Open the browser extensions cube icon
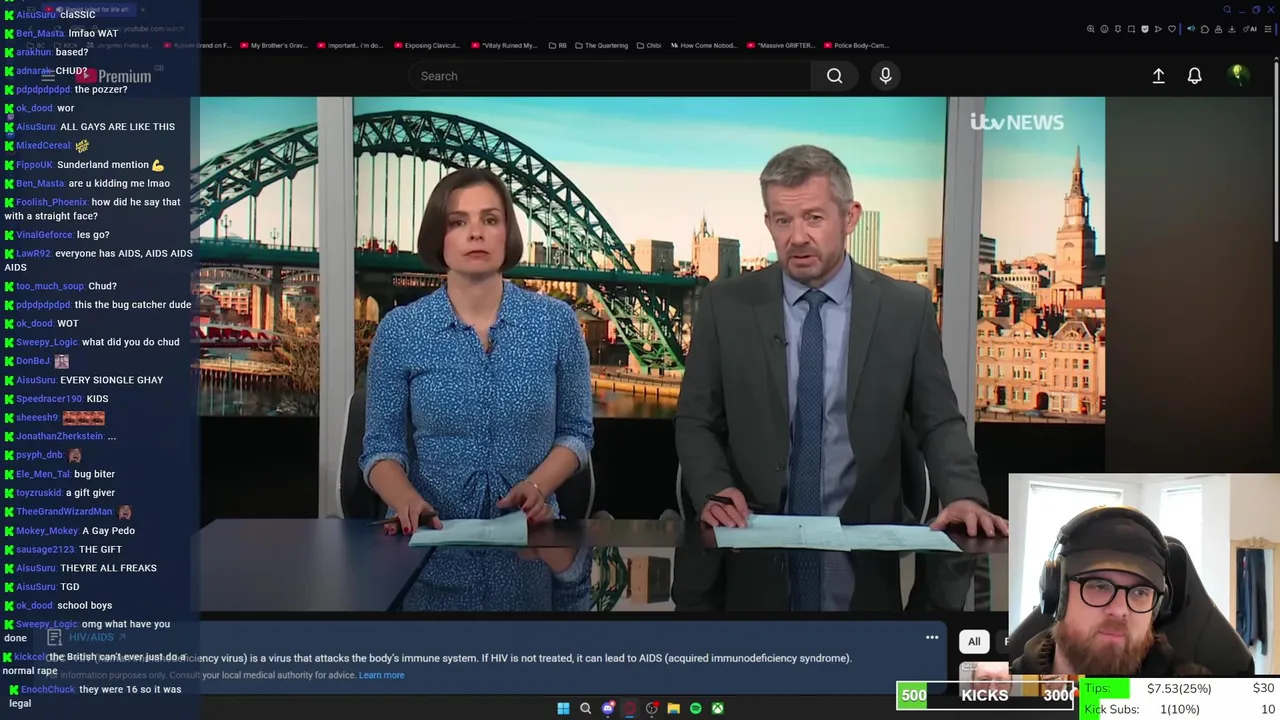This screenshot has width=1280, height=720. coord(1205,29)
